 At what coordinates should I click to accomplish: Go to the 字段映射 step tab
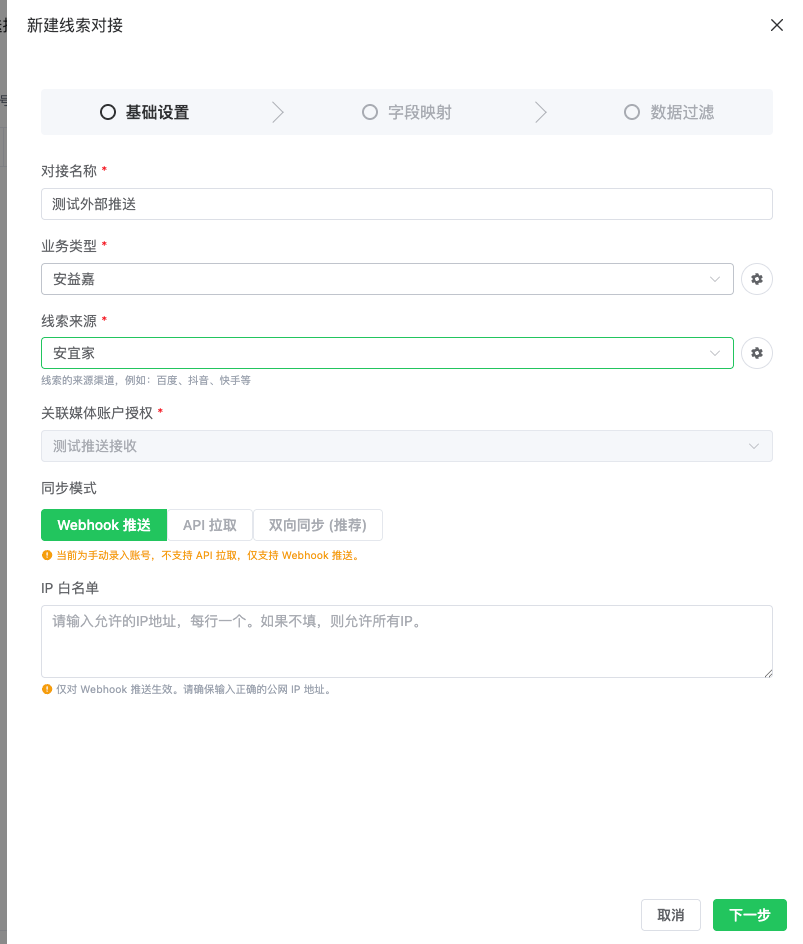pos(407,112)
